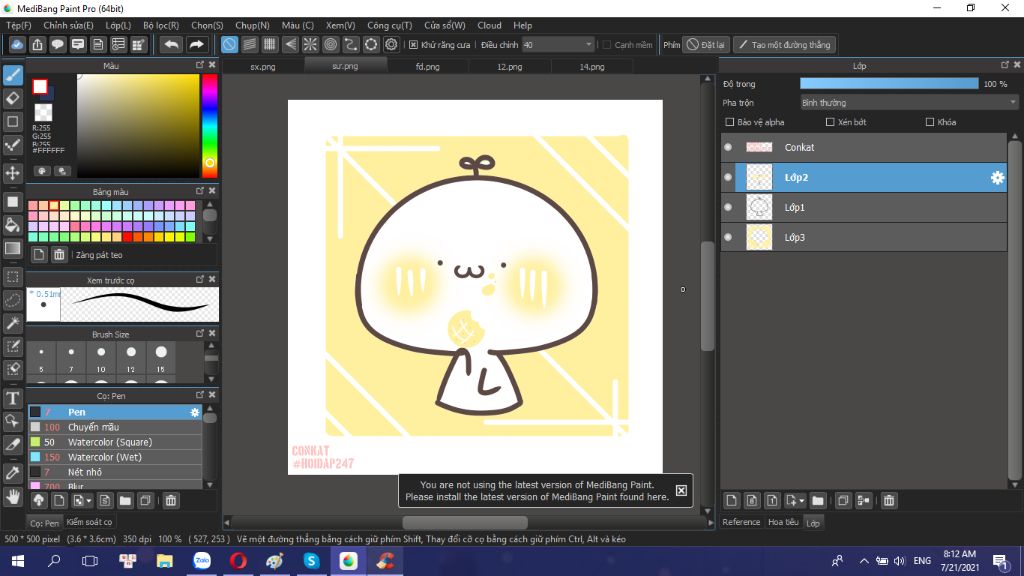
Task: Hide the Conkat layer visibility dot
Action: pos(728,147)
